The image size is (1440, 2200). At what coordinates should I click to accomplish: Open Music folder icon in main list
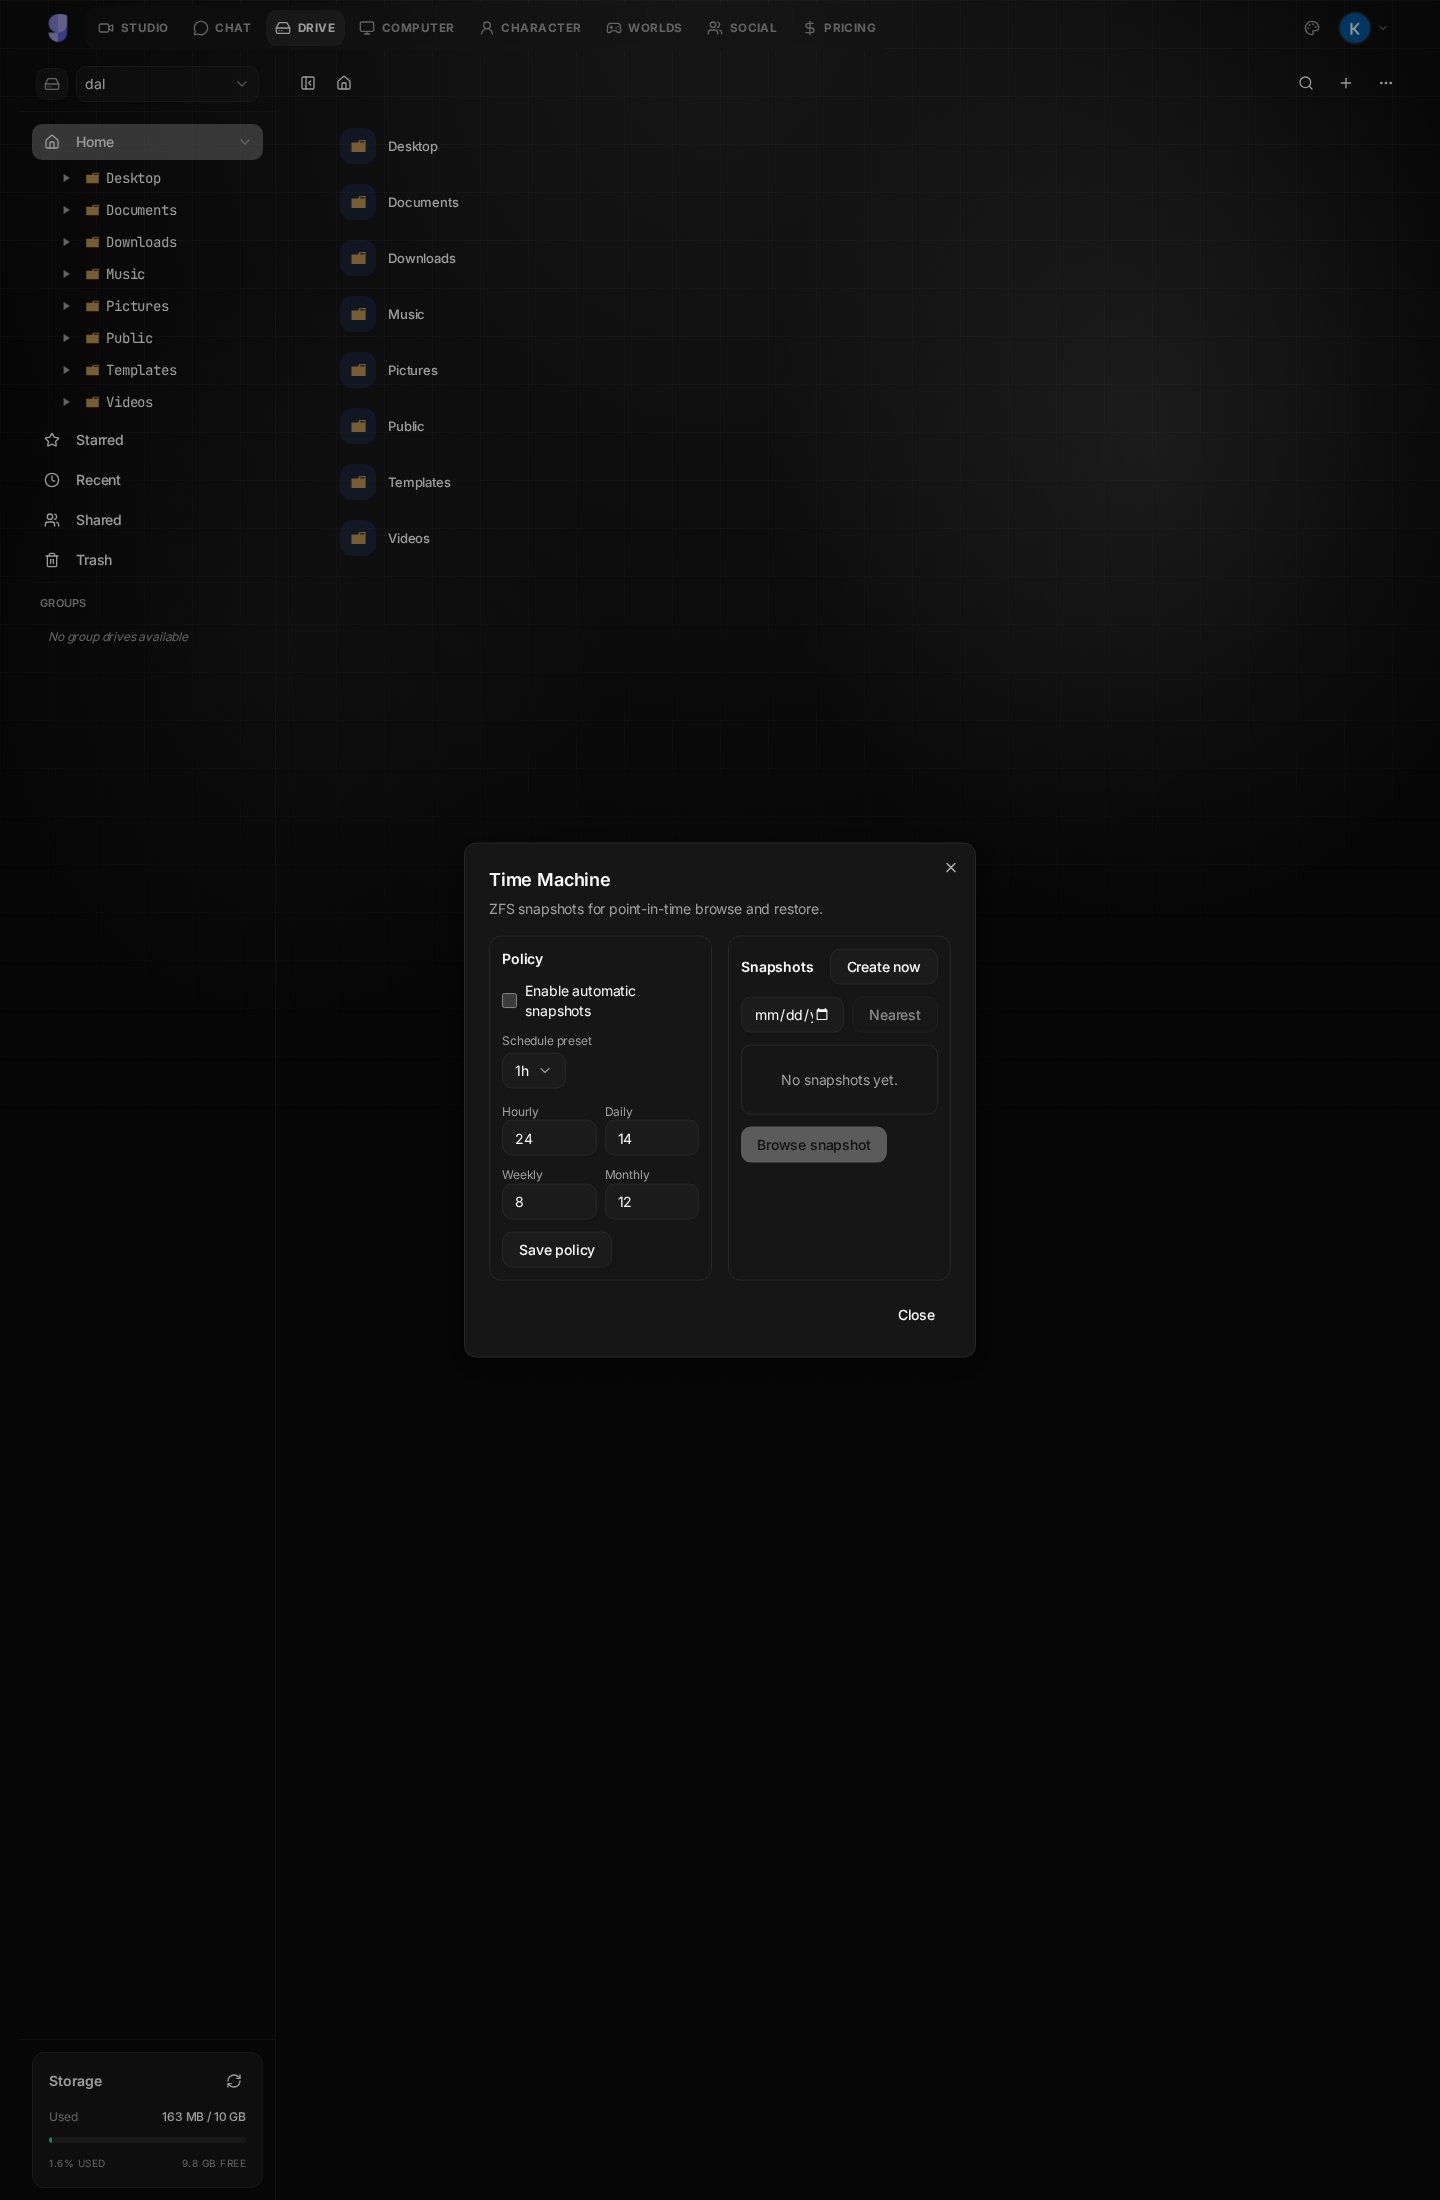pos(358,314)
